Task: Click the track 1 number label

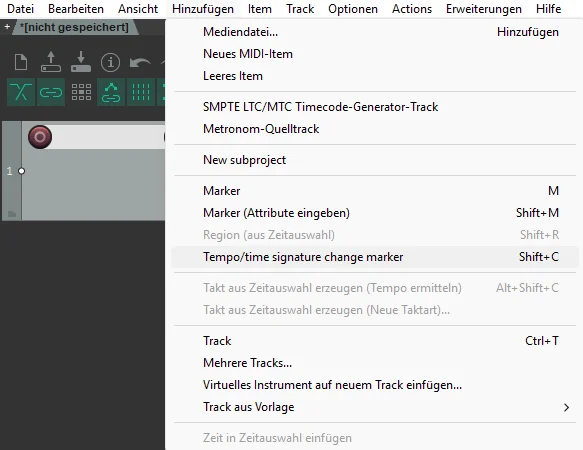Action: click(x=10, y=171)
